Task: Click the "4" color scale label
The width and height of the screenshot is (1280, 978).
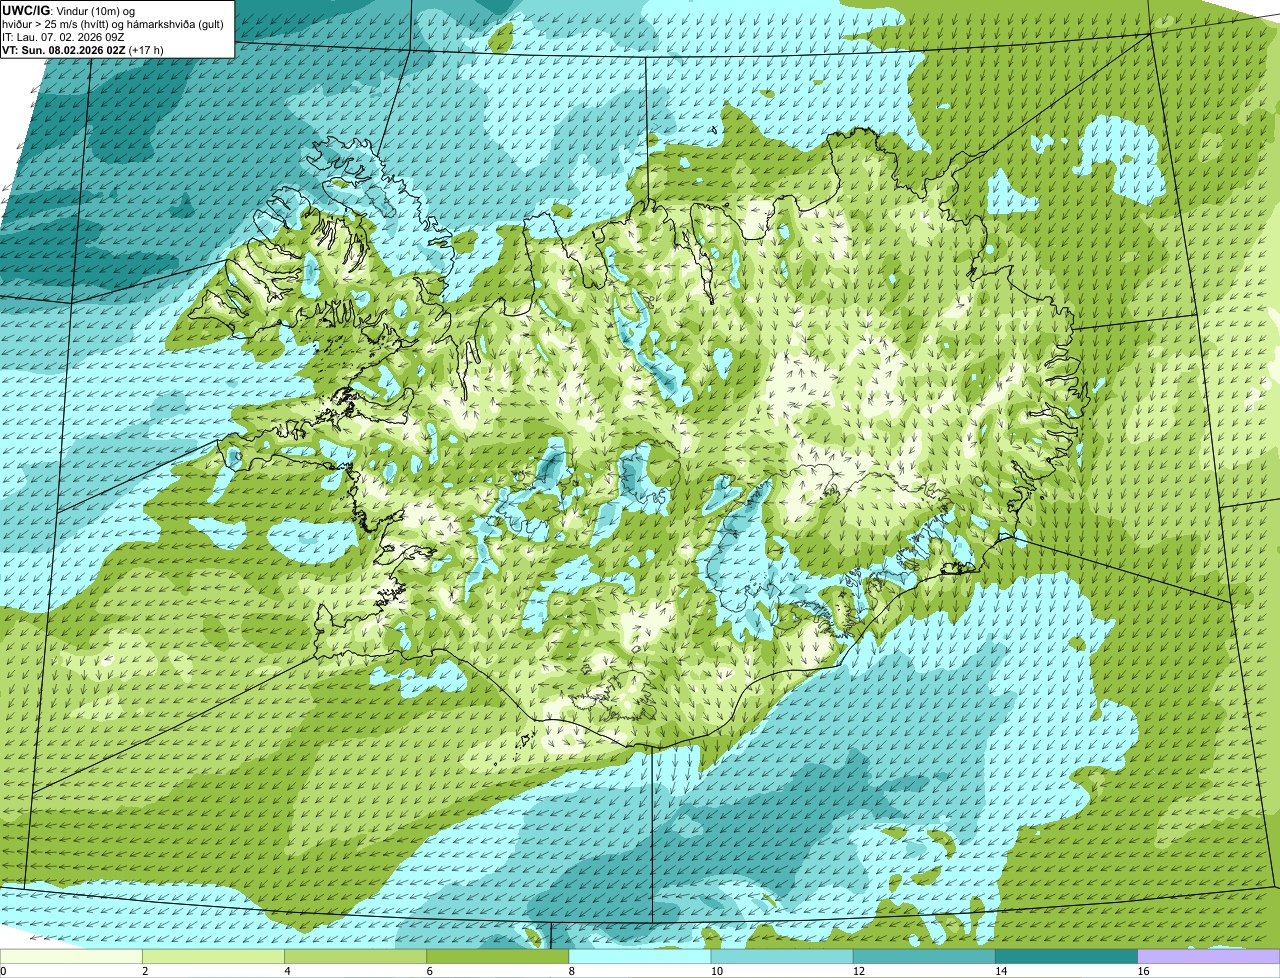Action: point(287,971)
